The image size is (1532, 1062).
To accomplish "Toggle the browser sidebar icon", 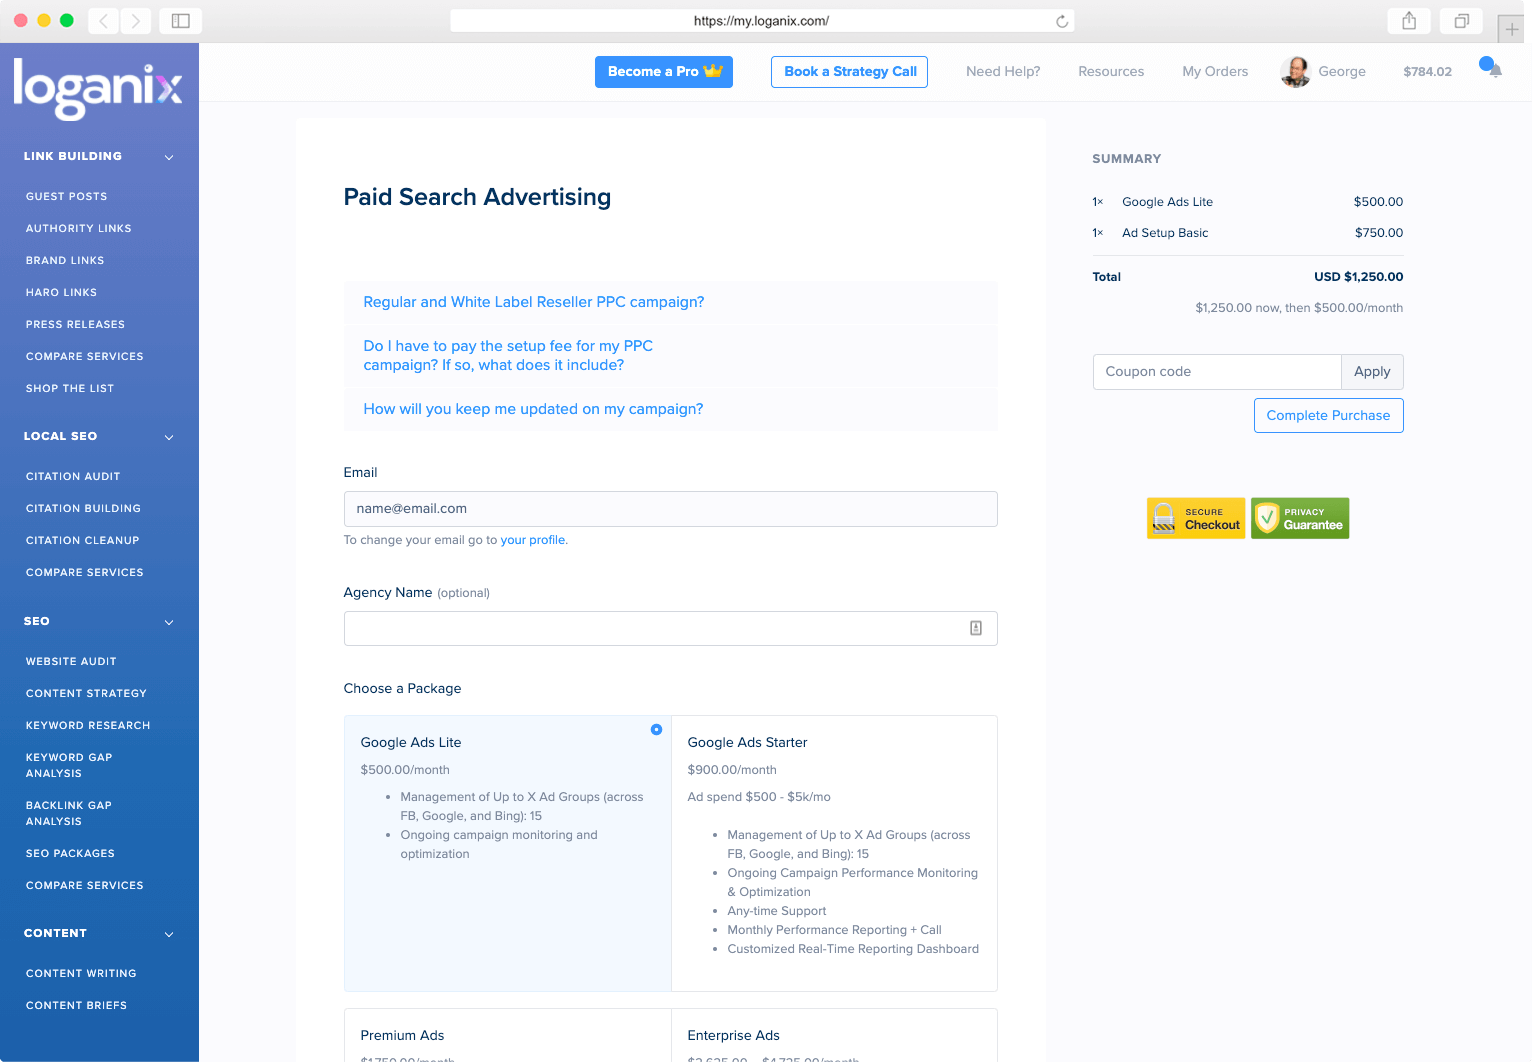I will point(181,21).
